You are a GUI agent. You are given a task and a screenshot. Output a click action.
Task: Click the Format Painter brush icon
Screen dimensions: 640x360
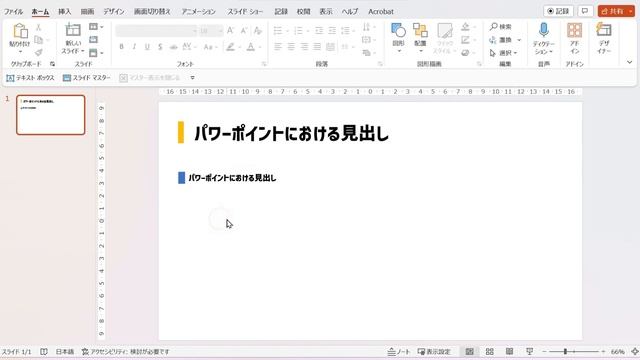coord(38,53)
